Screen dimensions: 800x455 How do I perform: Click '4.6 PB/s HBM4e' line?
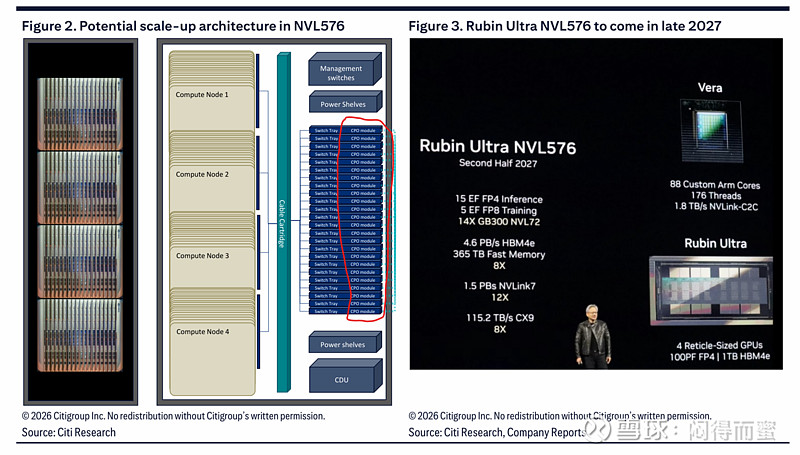pos(499,243)
